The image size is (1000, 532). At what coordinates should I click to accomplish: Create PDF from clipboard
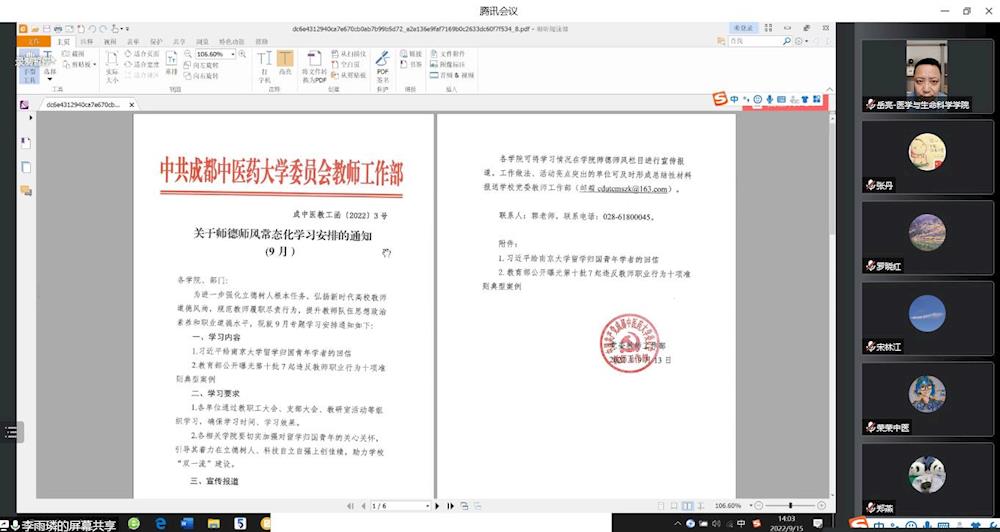coord(349,75)
